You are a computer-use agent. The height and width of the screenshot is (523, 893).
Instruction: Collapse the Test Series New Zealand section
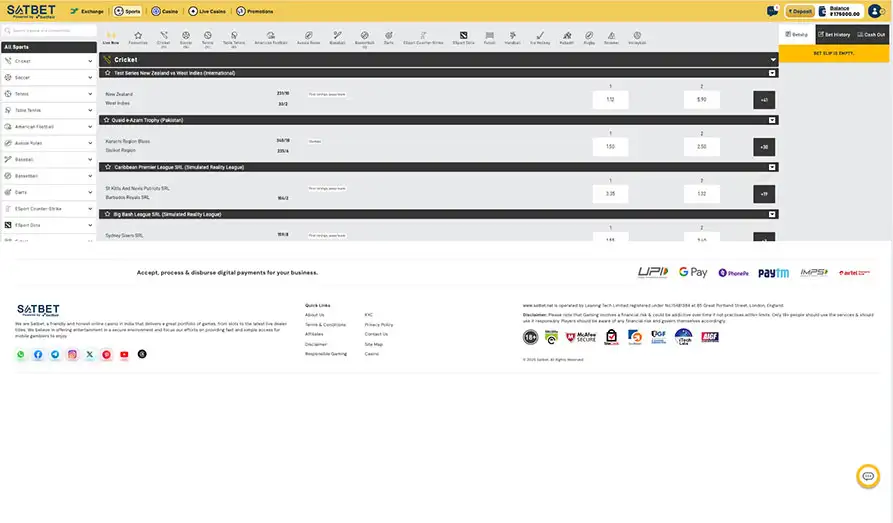pyautogui.click(x=772, y=73)
